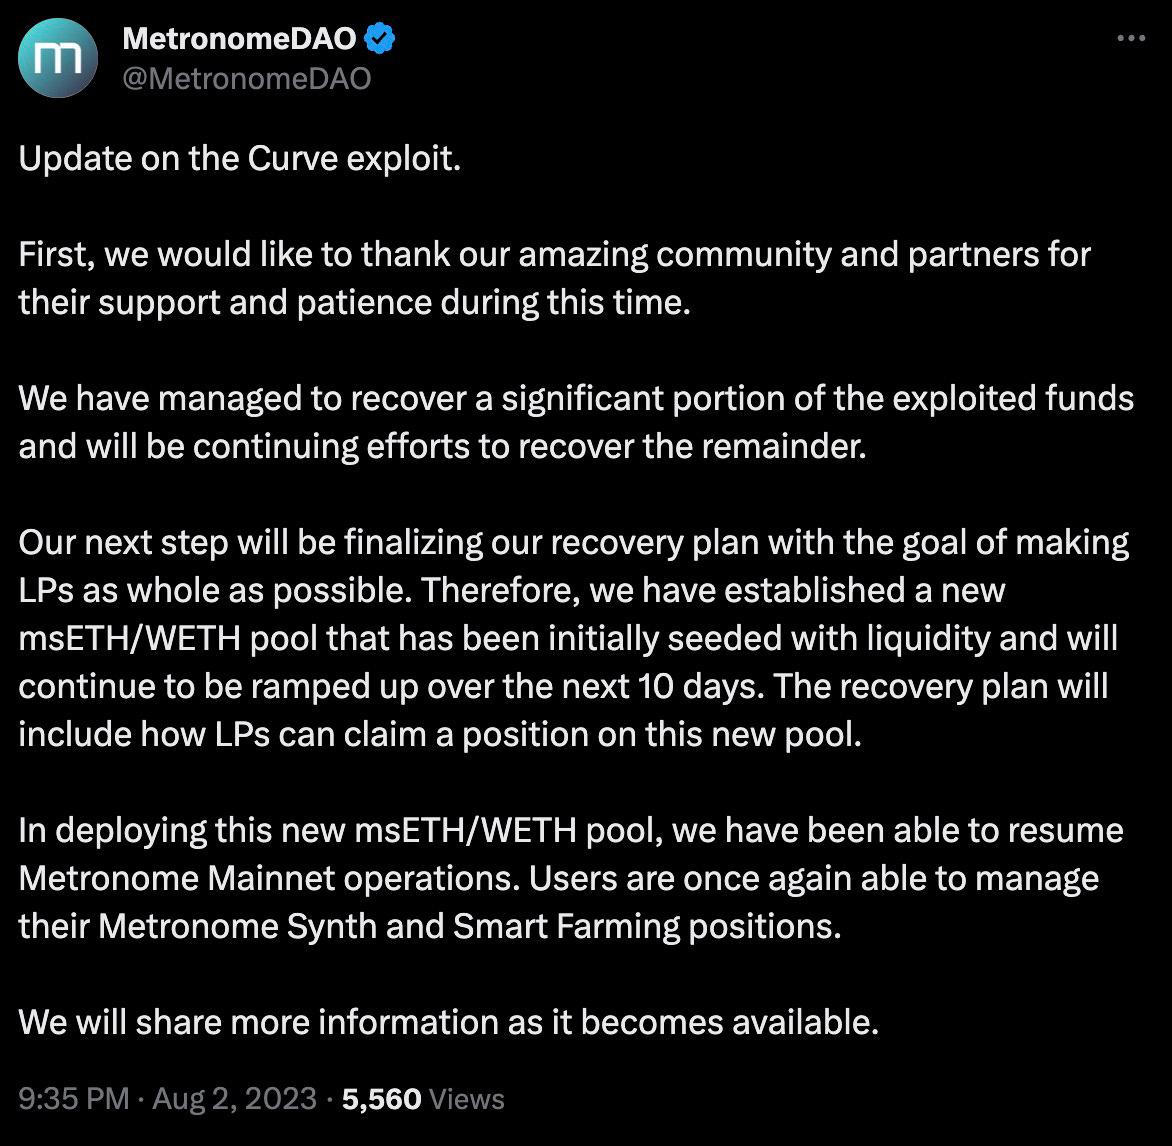Click the 9:35 PM timestamp
The height and width of the screenshot is (1146, 1172).
74,1099
